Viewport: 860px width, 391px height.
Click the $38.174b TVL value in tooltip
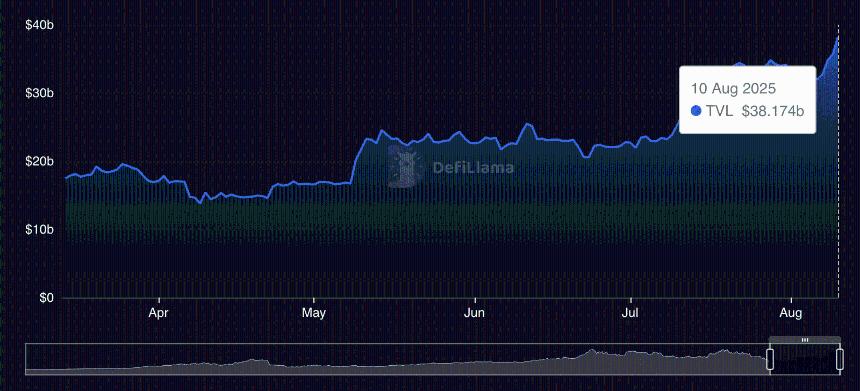773,111
